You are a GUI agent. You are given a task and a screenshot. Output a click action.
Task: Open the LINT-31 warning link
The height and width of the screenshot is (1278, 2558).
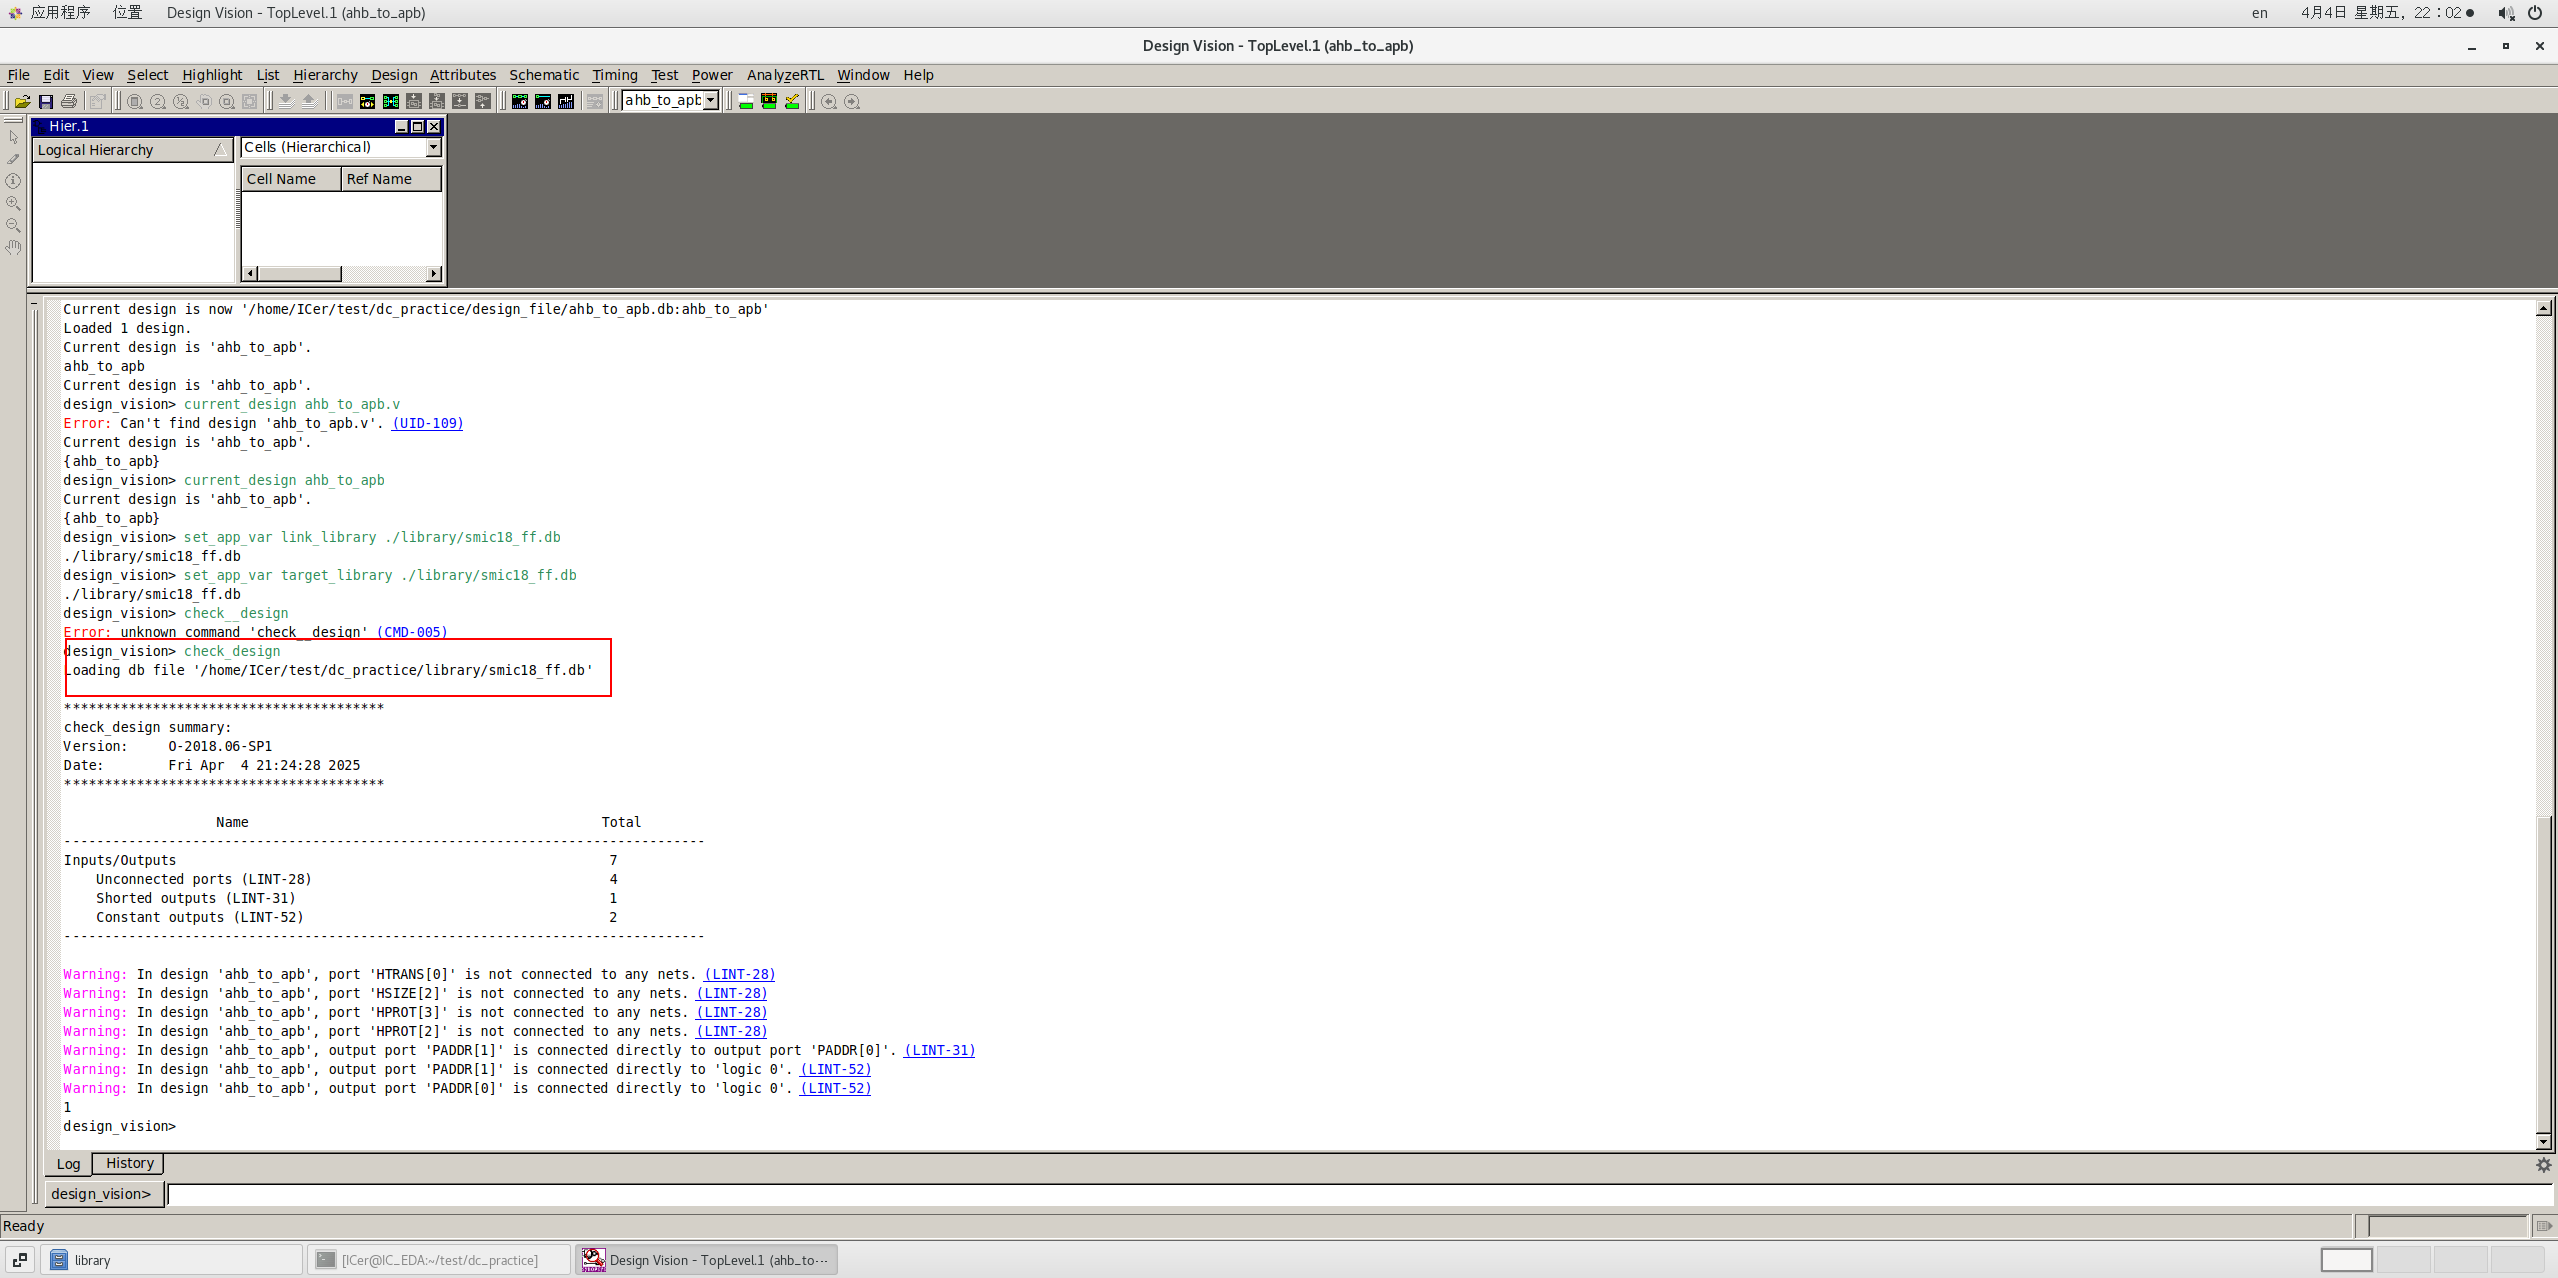[x=939, y=1050]
